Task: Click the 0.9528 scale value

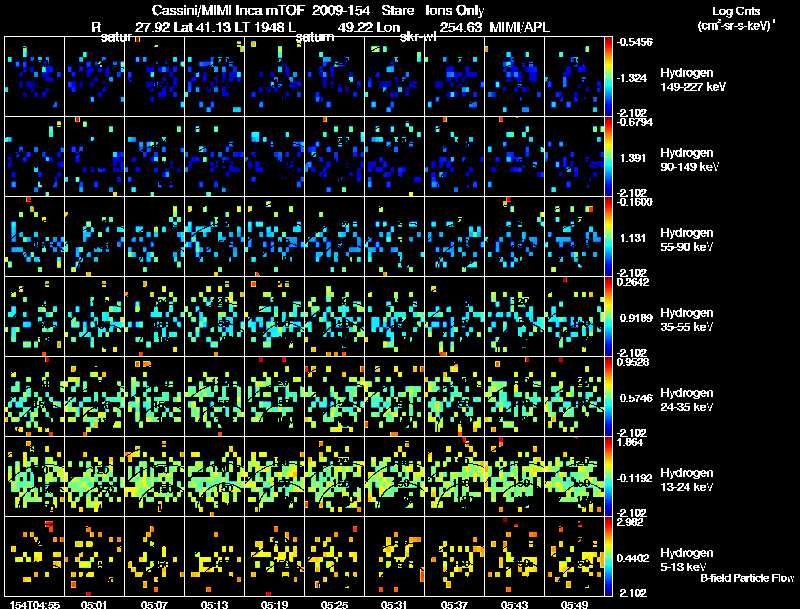Action: 633,362
